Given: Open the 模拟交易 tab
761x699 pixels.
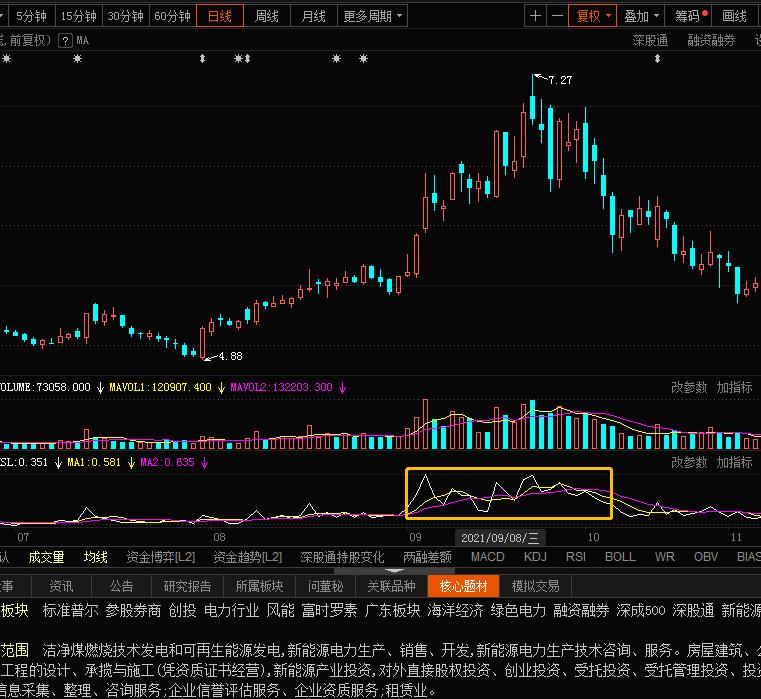Looking at the screenshot, I should tap(536, 586).
